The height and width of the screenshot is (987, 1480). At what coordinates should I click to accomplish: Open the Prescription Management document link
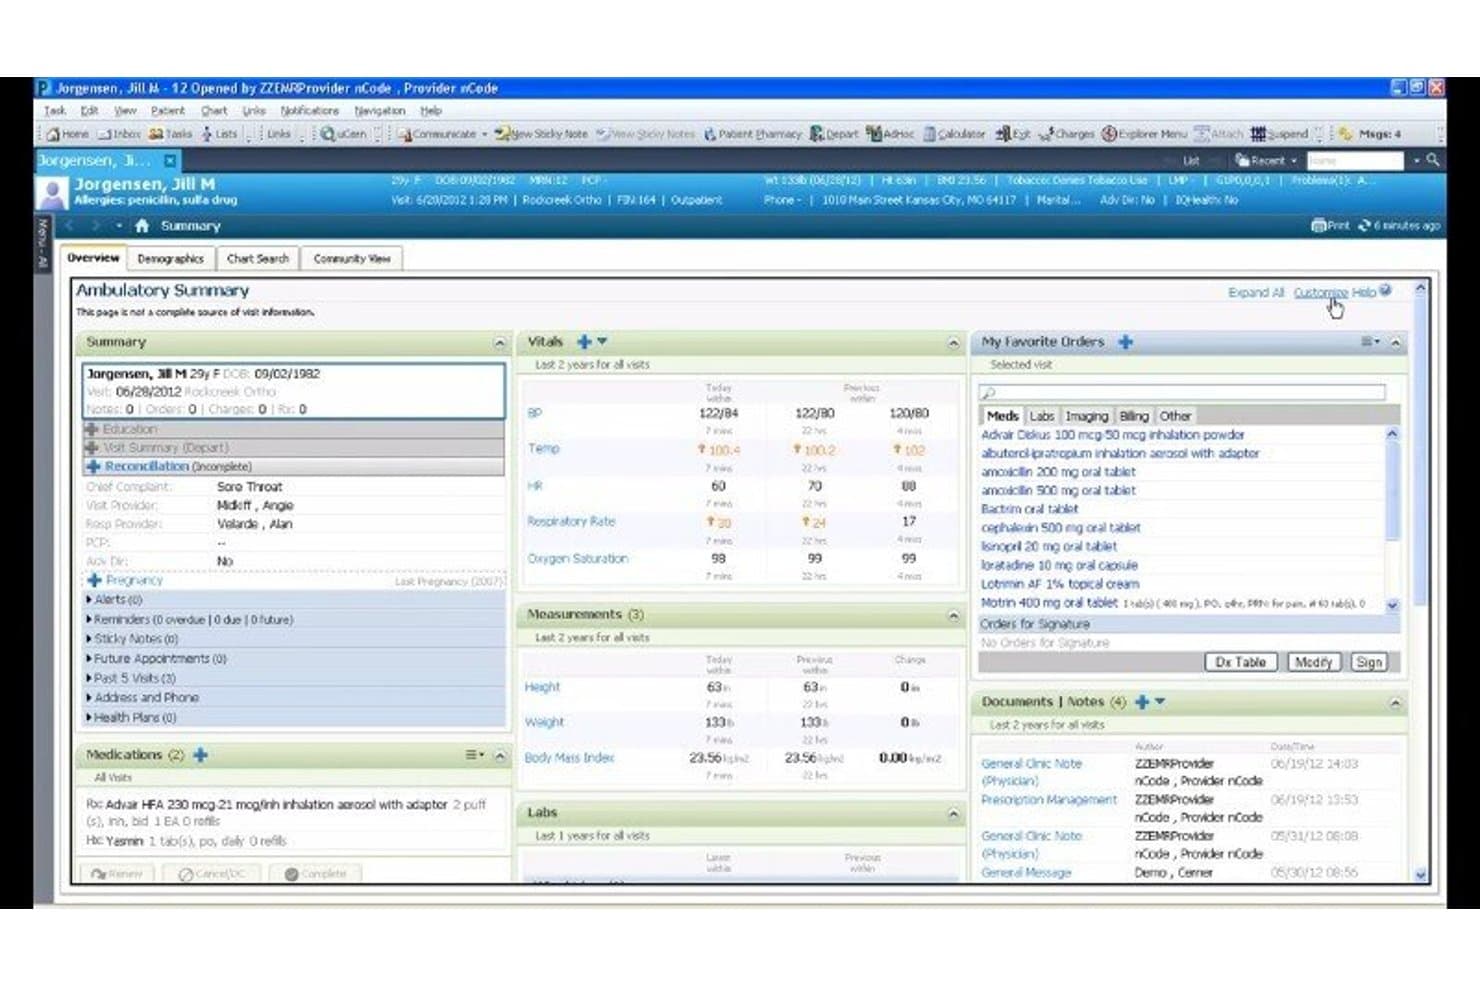[1049, 800]
